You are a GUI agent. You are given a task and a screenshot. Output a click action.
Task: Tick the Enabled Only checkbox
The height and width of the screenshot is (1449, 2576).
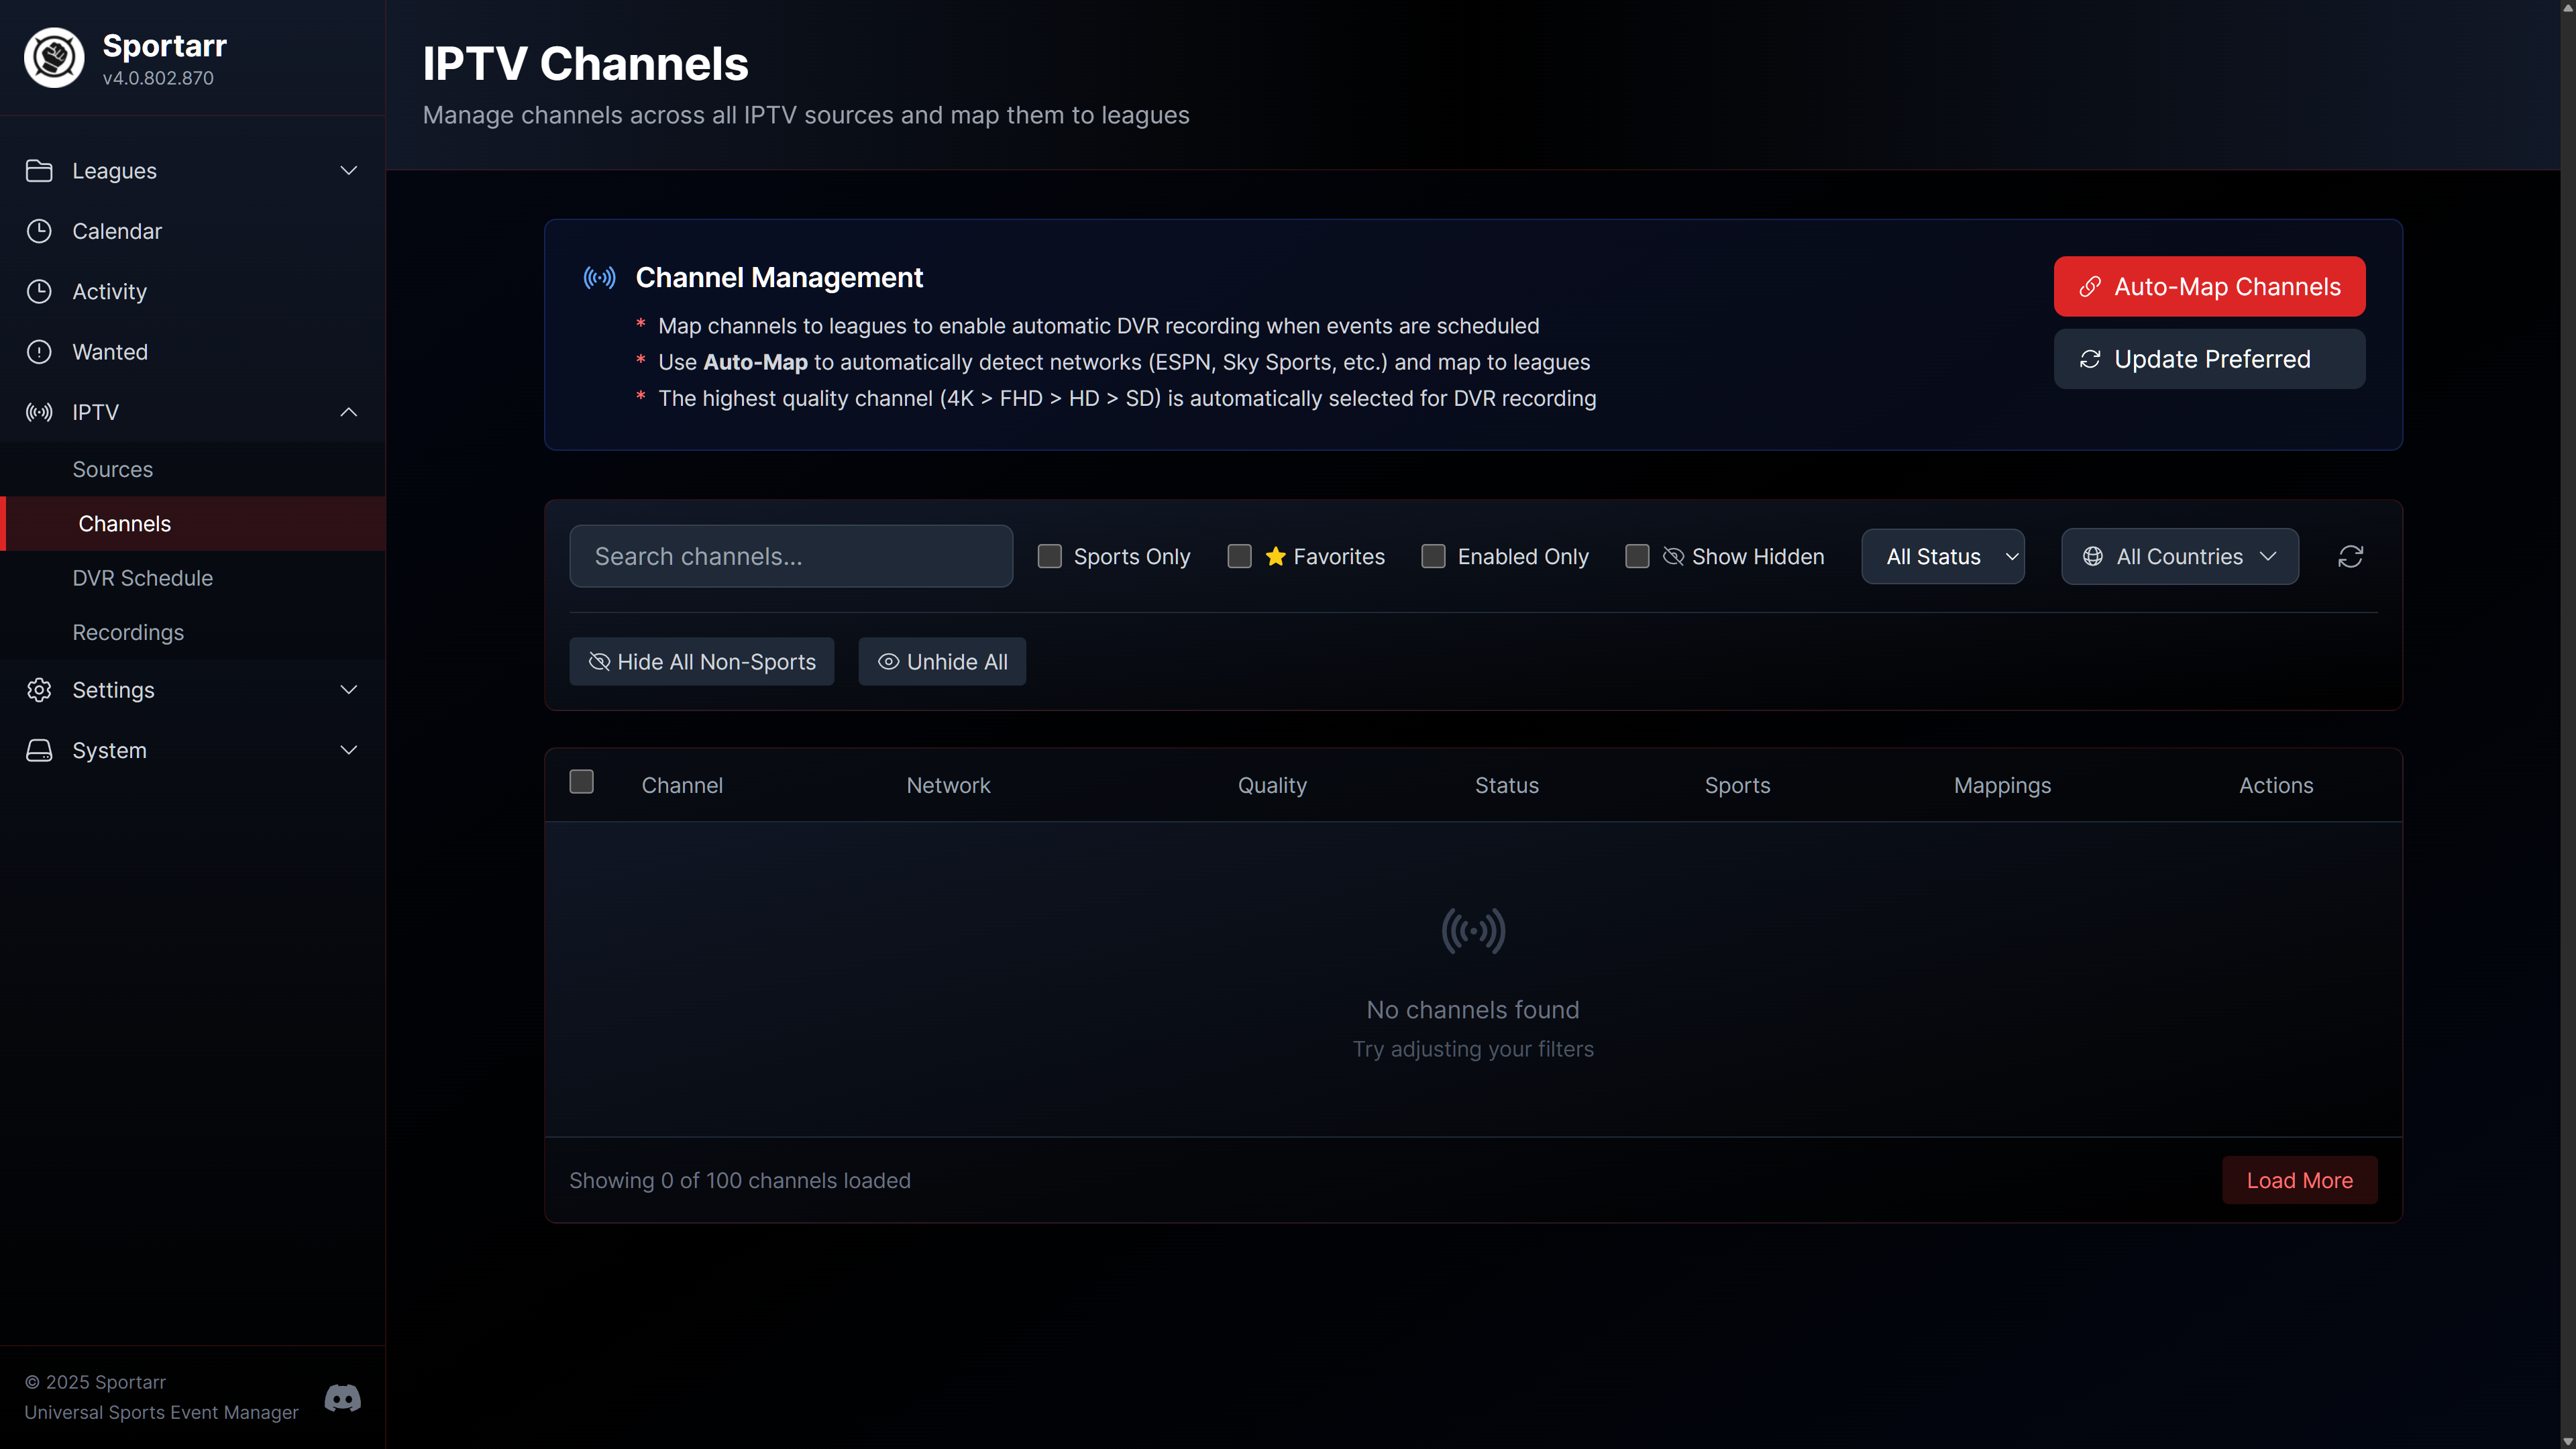pyautogui.click(x=1433, y=556)
